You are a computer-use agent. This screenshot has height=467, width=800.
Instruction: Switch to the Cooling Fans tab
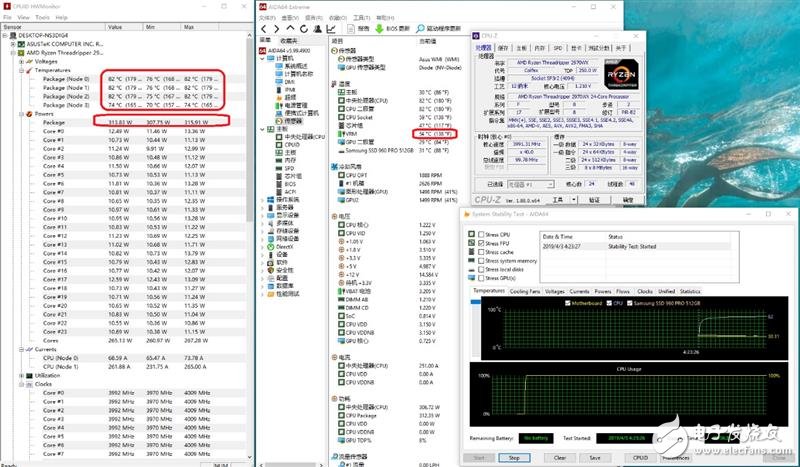pyautogui.click(x=524, y=291)
